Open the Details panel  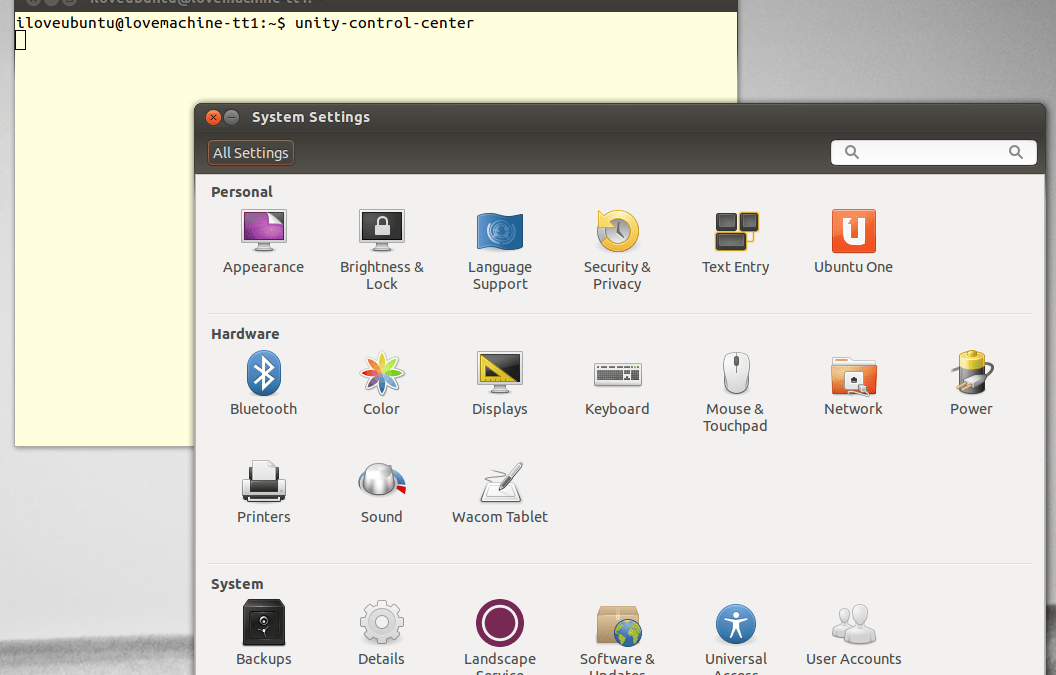point(381,633)
